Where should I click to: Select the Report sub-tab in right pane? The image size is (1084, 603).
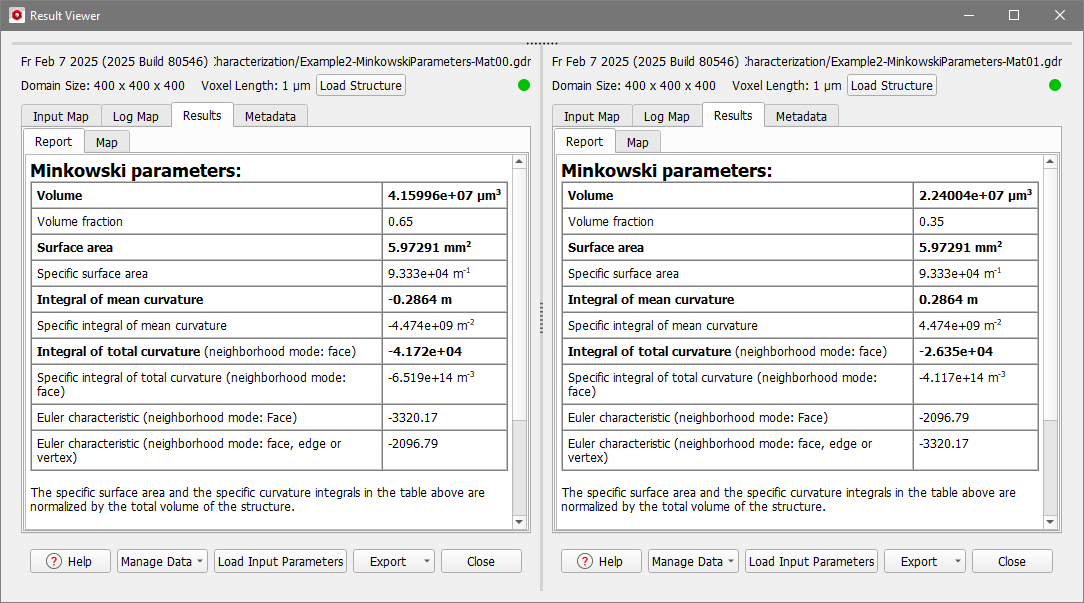coord(584,142)
